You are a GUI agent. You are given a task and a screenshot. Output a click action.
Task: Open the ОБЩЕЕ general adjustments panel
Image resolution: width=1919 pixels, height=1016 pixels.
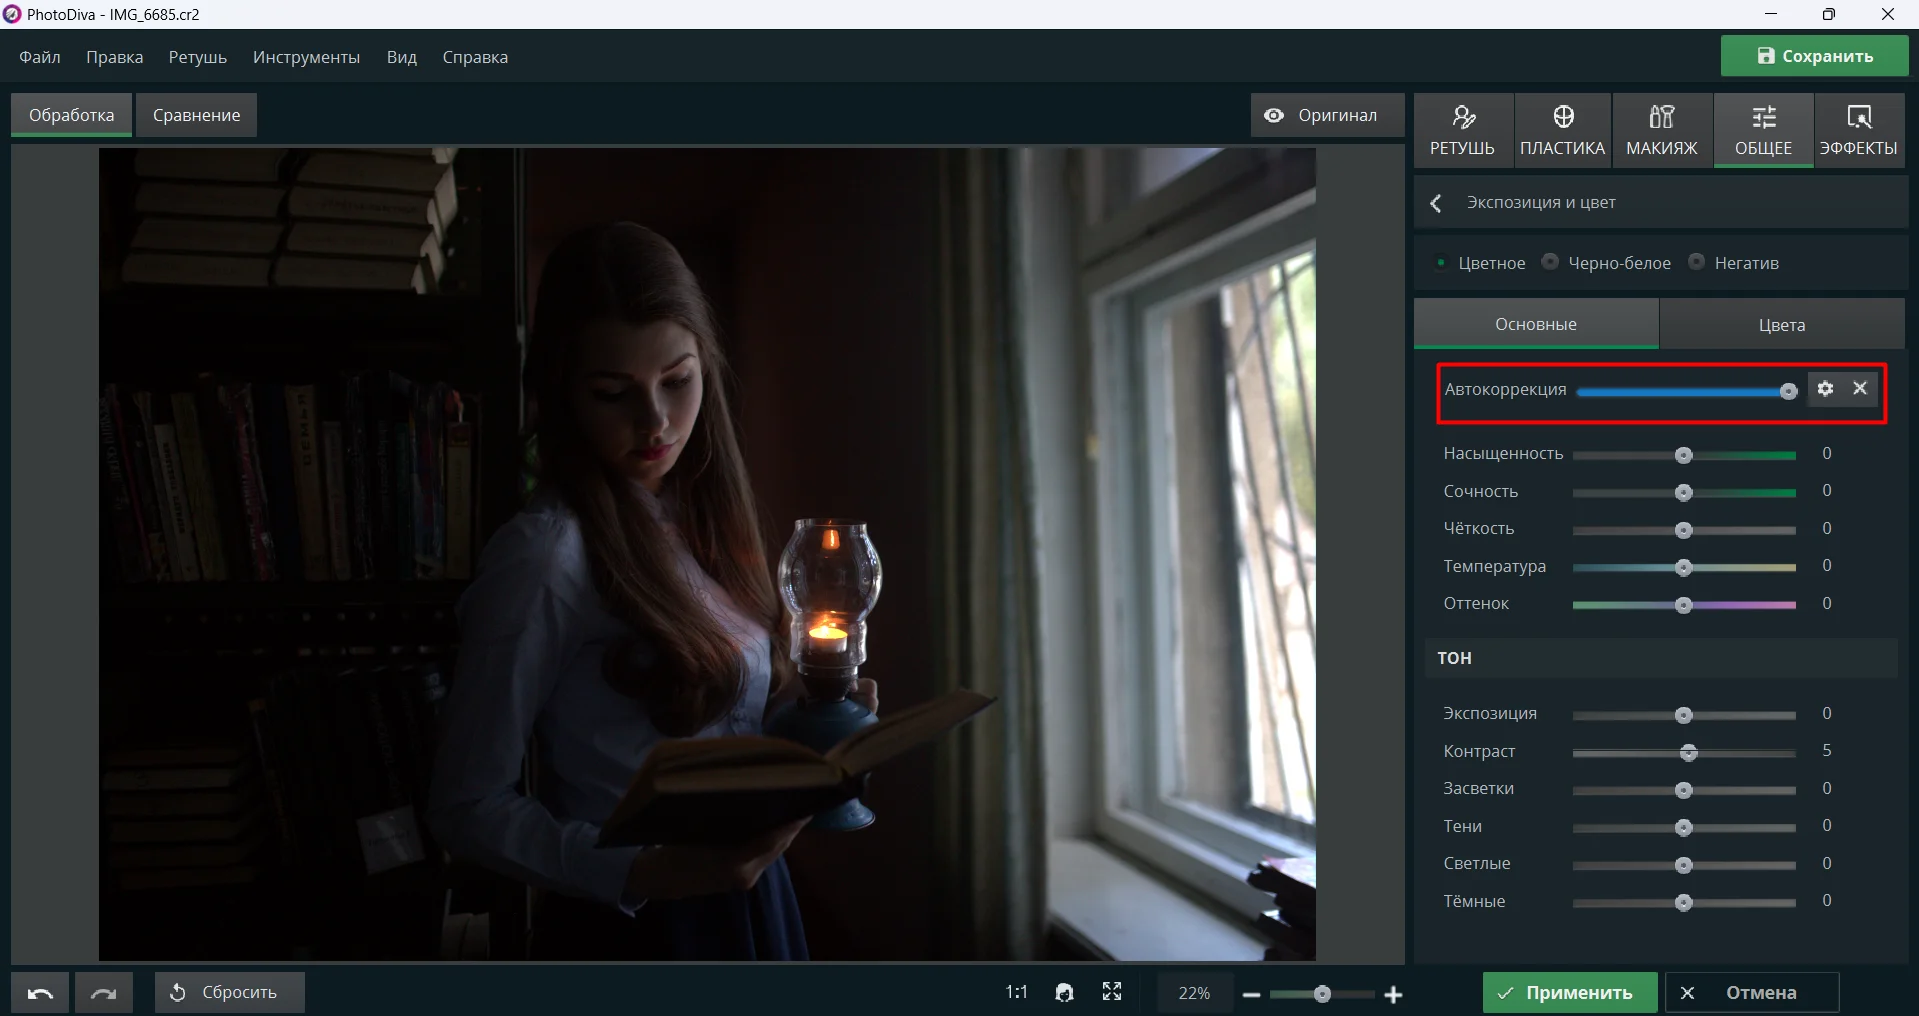pos(1763,130)
